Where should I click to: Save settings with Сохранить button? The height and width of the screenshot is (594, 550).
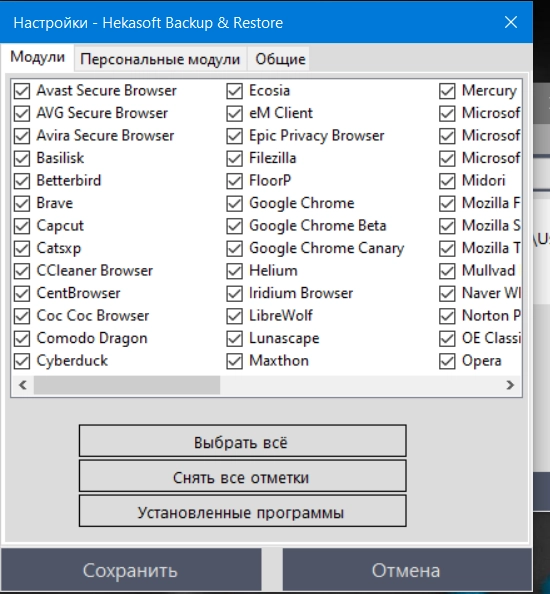click(131, 570)
